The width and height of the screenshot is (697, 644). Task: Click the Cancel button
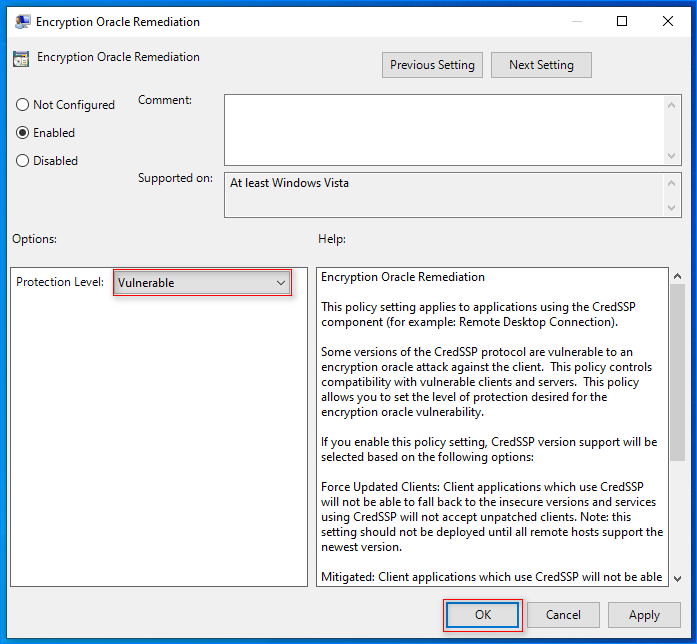[563, 615]
